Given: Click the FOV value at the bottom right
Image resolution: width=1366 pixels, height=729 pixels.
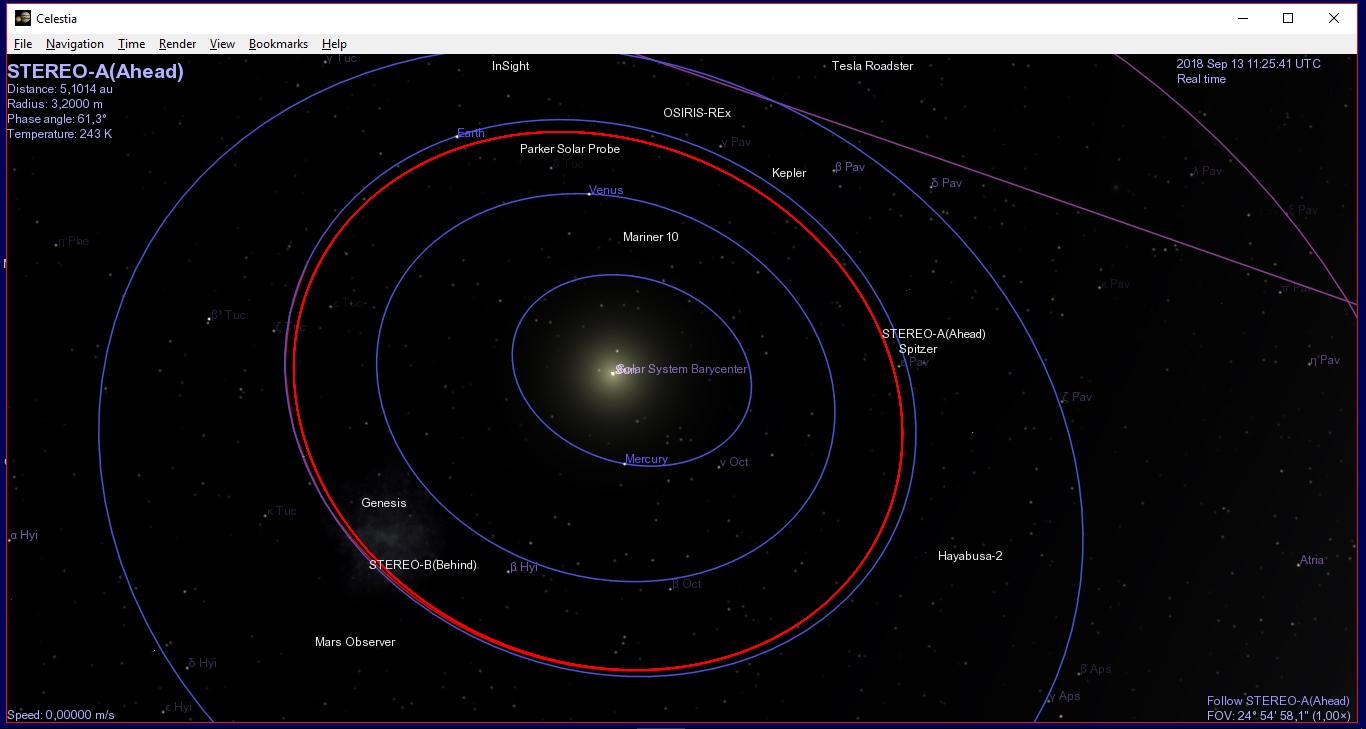Looking at the screenshot, I should coord(1279,716).
